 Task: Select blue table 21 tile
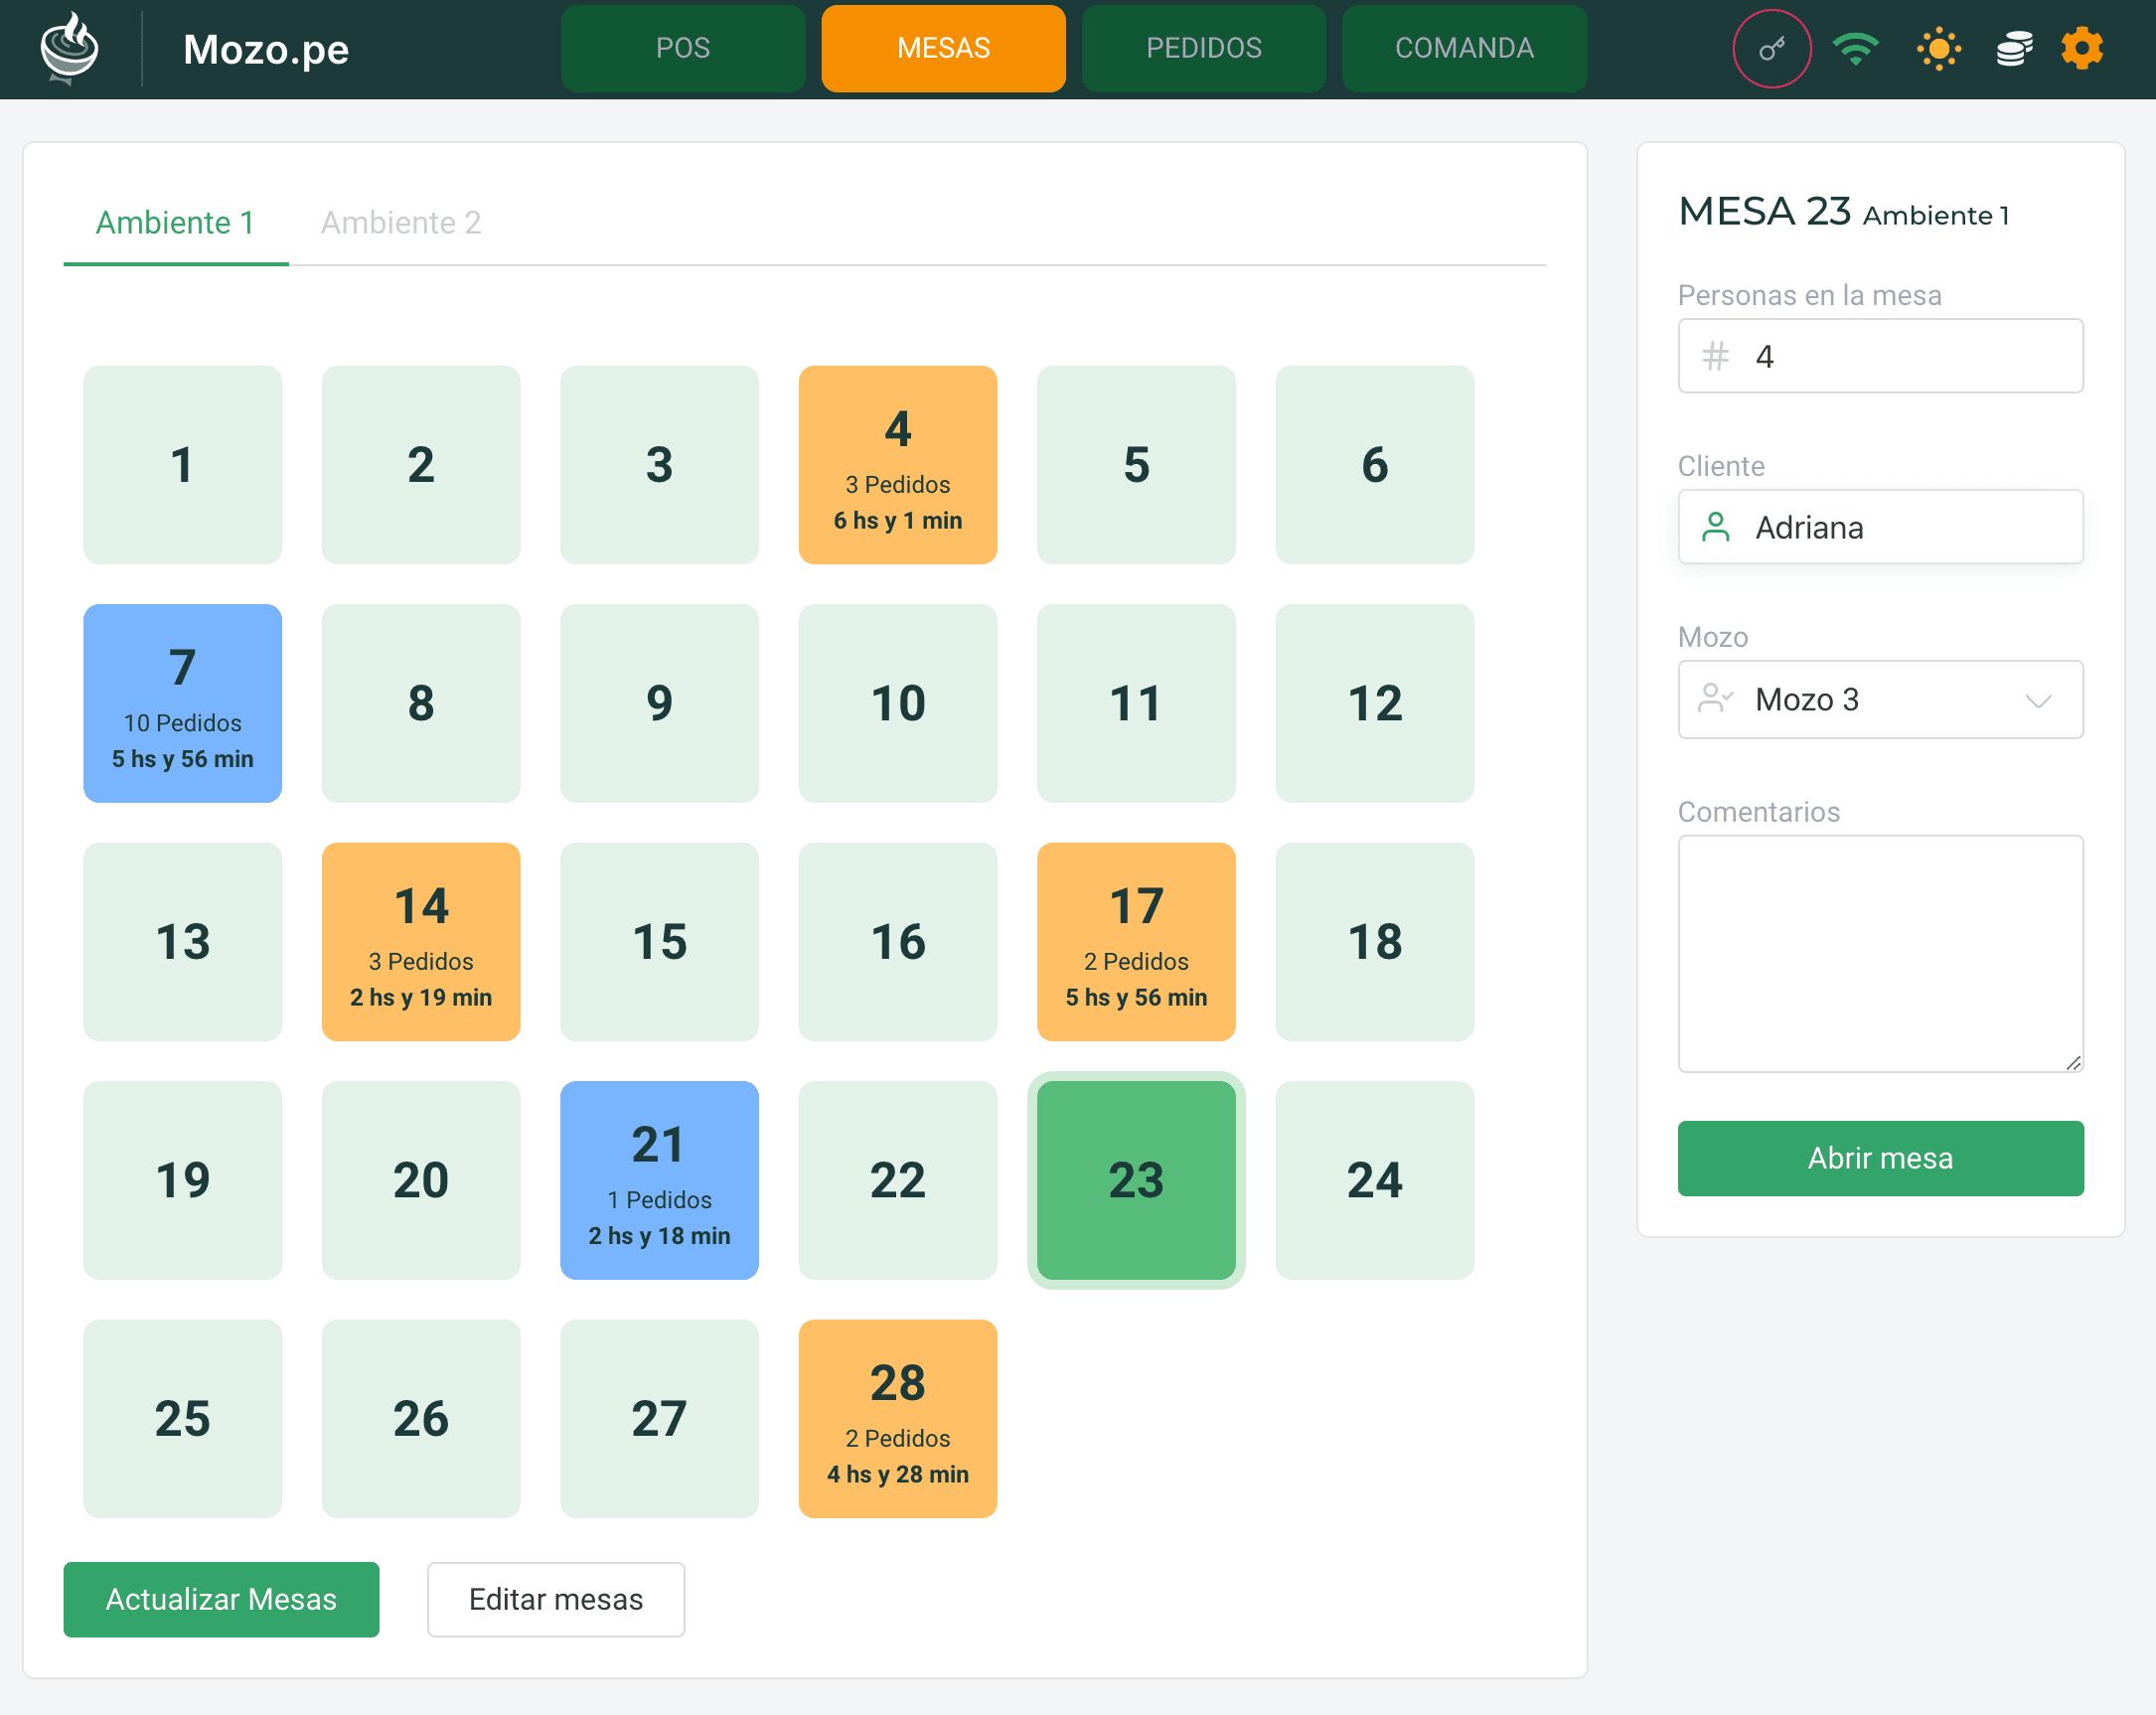(x=659, y=1179)
